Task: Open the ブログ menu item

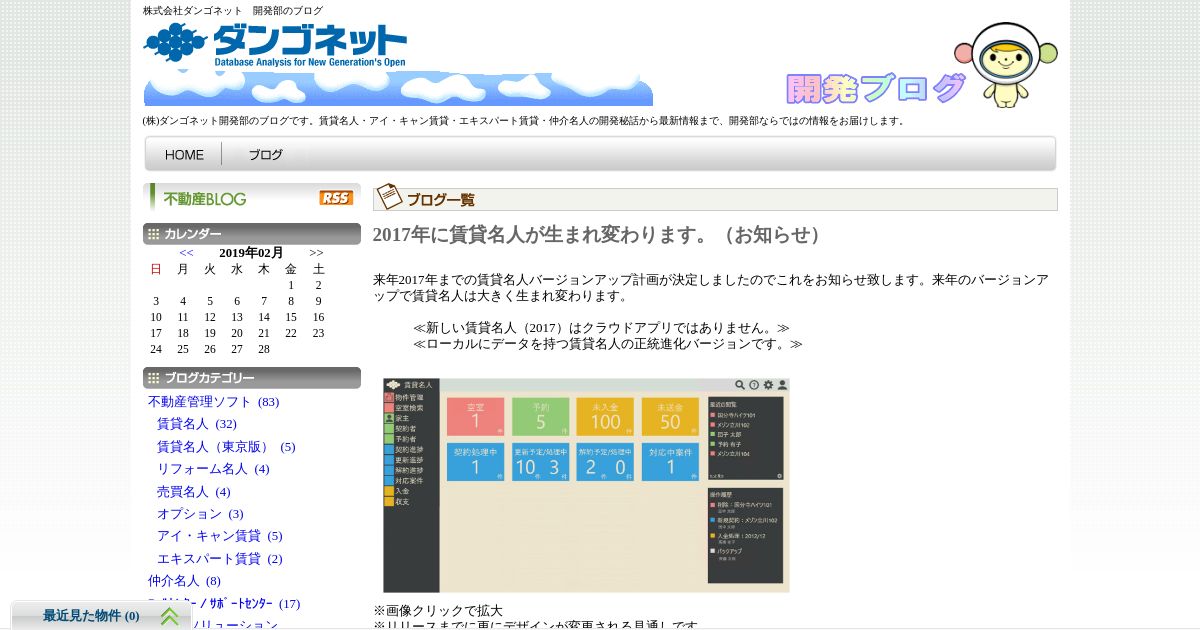Action: click(x=265, y=155)
